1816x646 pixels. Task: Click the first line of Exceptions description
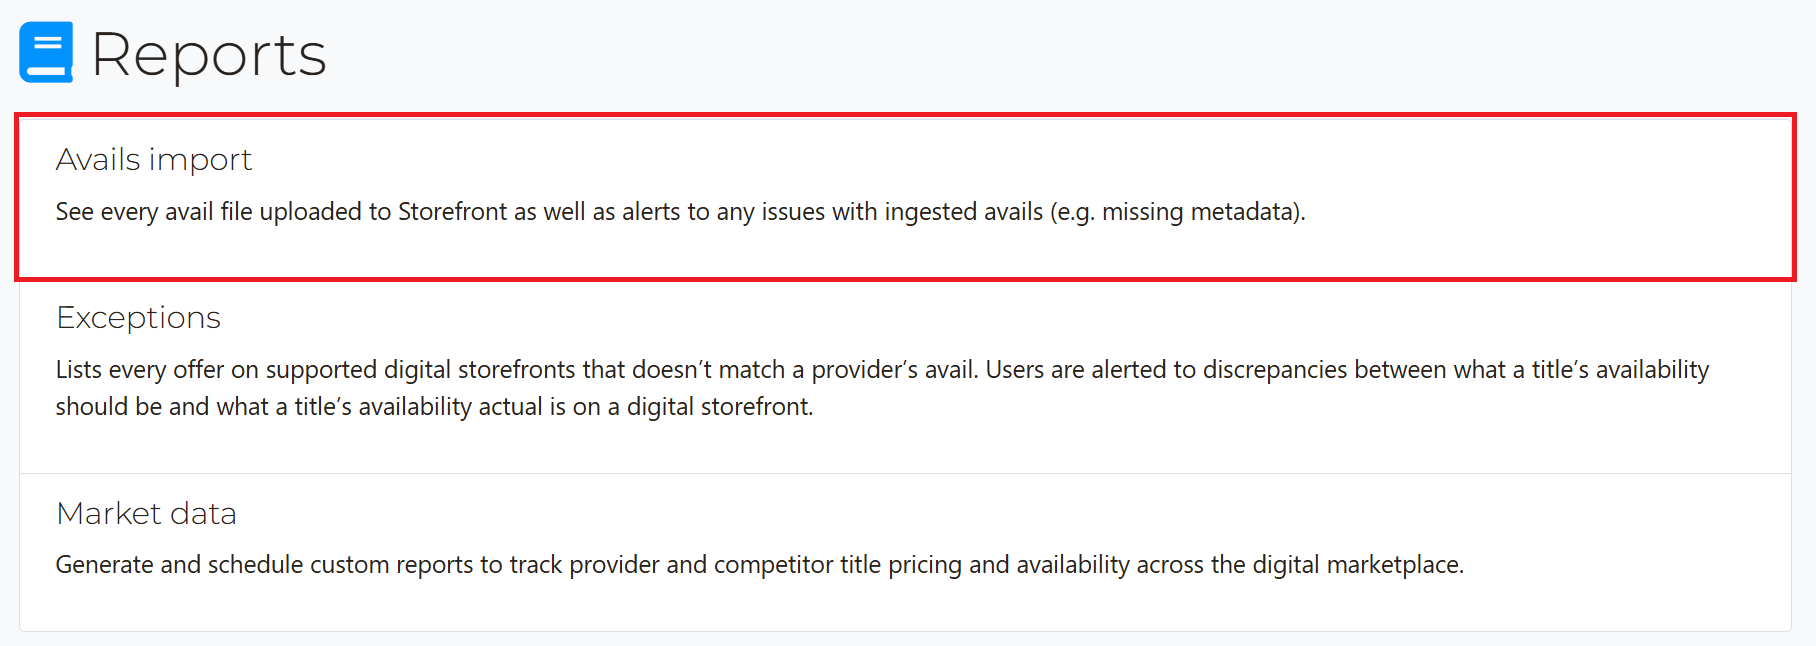[882, 370]
